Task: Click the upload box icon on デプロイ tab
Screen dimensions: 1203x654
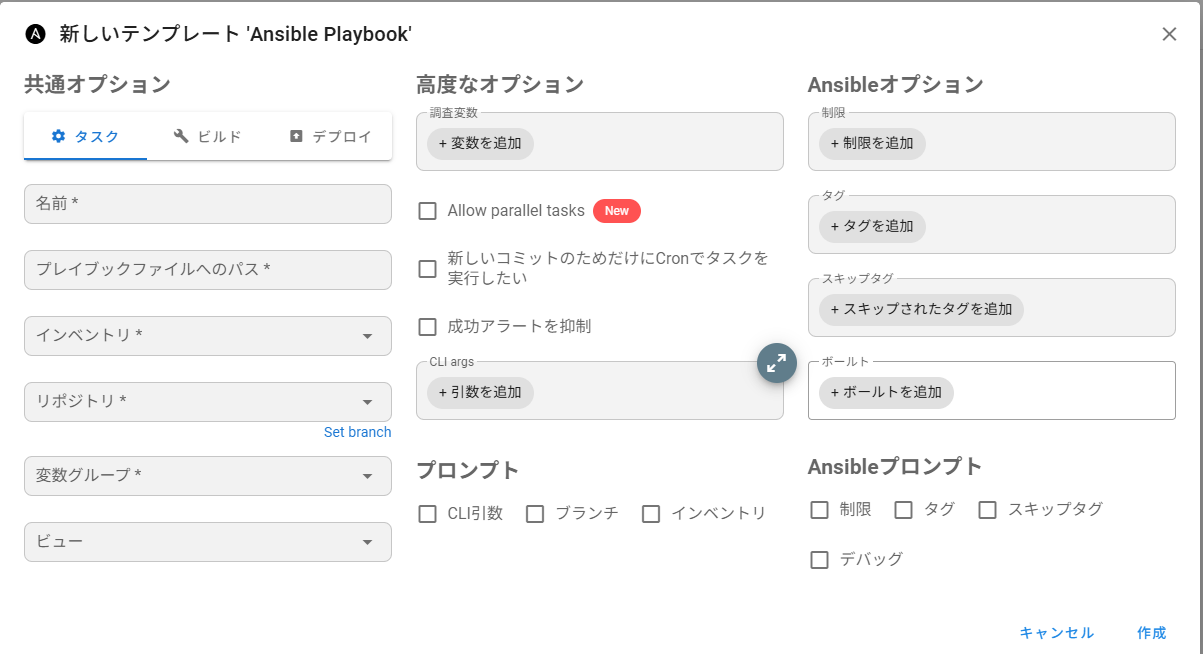Action: point(296,136)
